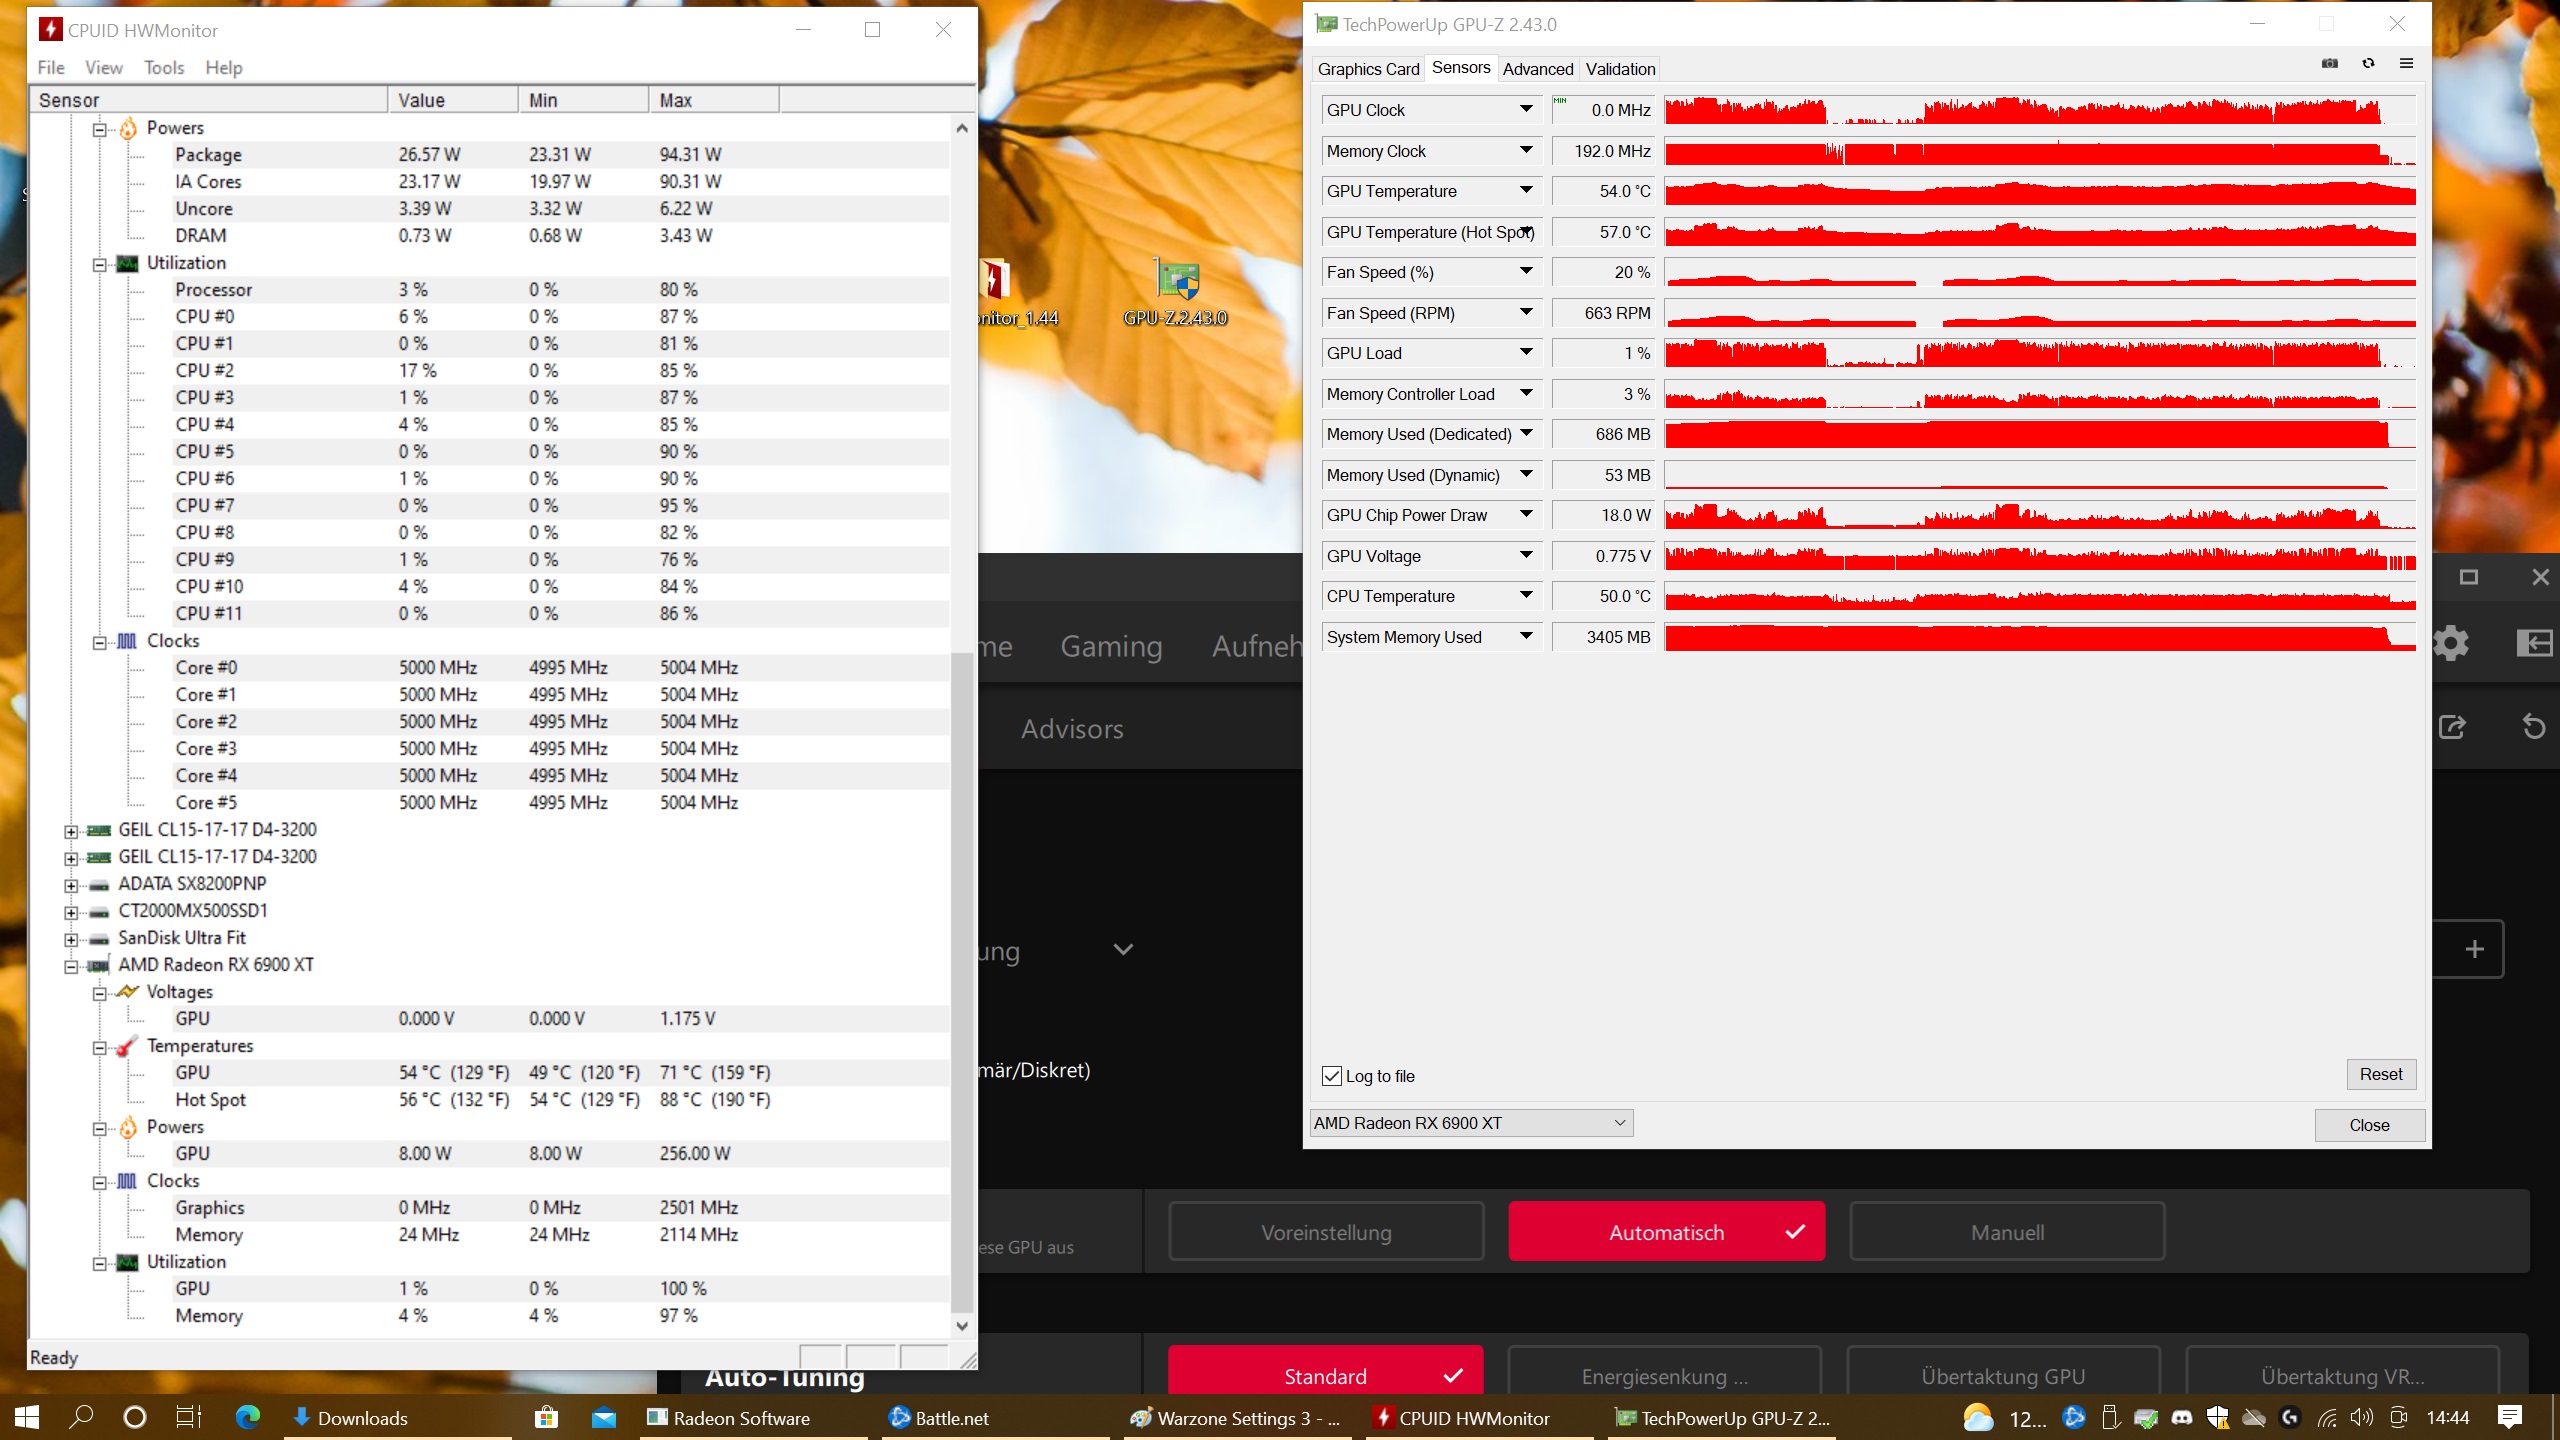Click the Discord tray icon
This screenshot has width=2560, height=1440.
click(x=2182, y=1417)
